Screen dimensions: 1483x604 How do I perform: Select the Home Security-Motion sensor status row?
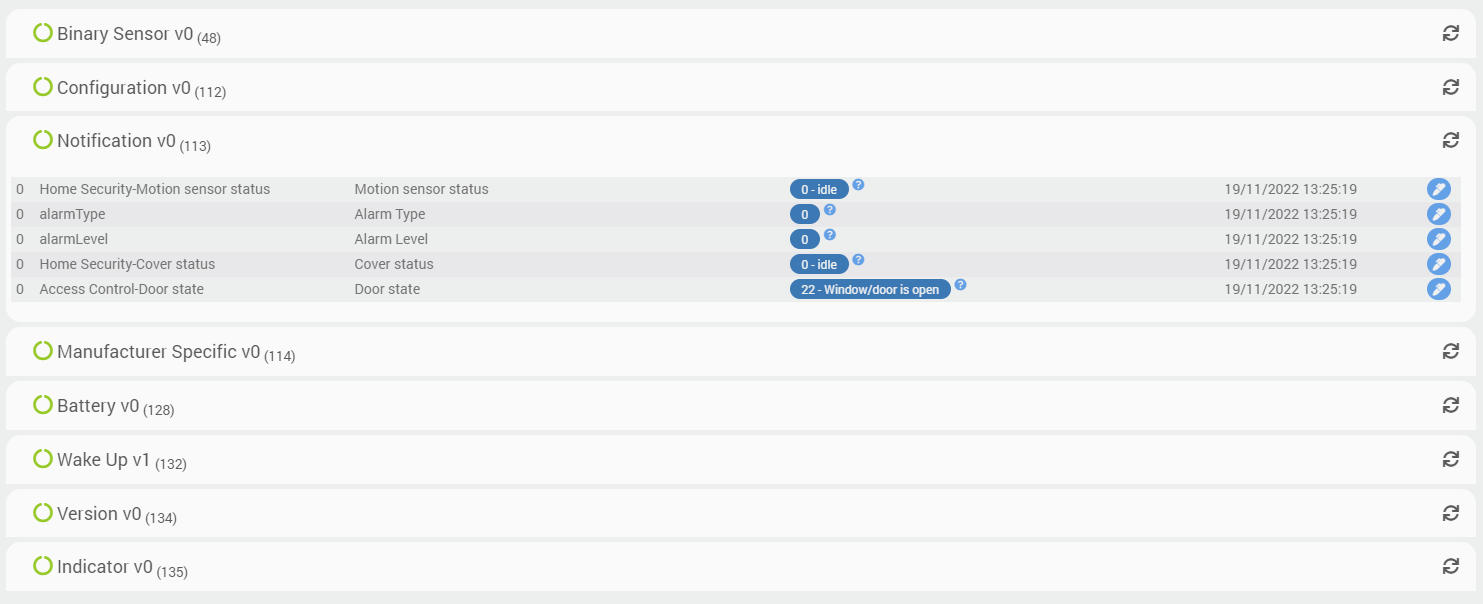[x=154, y=189]
